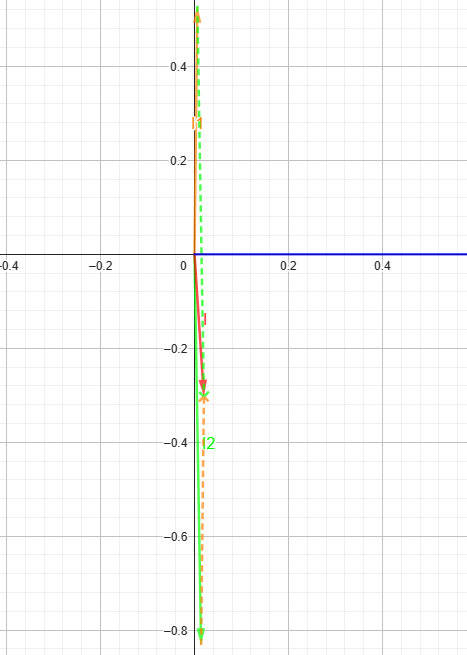Click the red vector I arrowhead
Viewport: 467px width, 655px height.
tap(203, 386)
